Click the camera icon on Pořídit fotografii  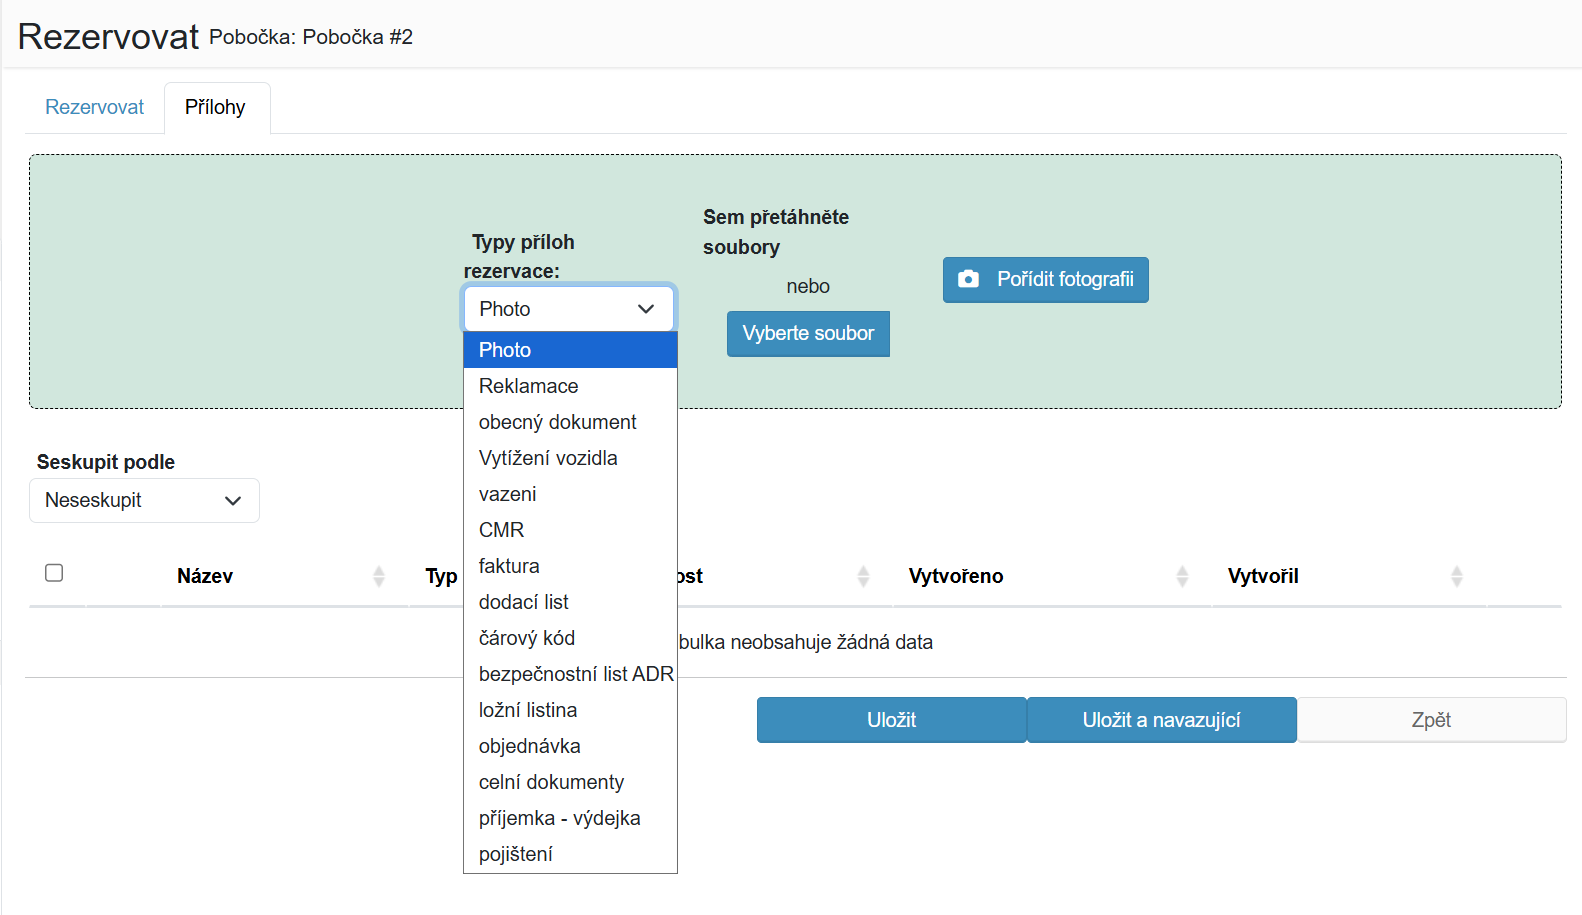(968, 279)
